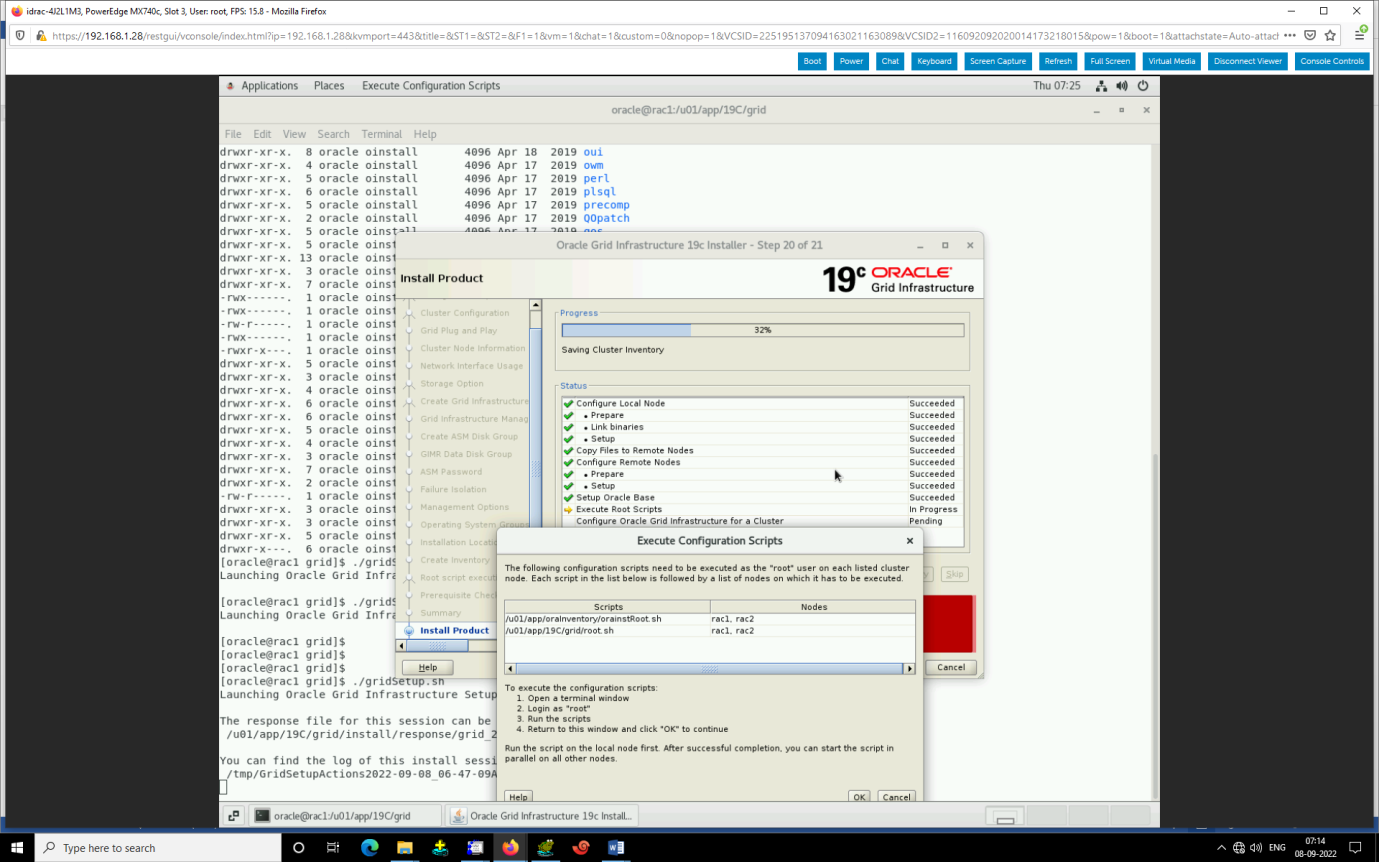The image size is (1379, 862).
Task: Open the terminal Help menu
Action: click(425, 134)
